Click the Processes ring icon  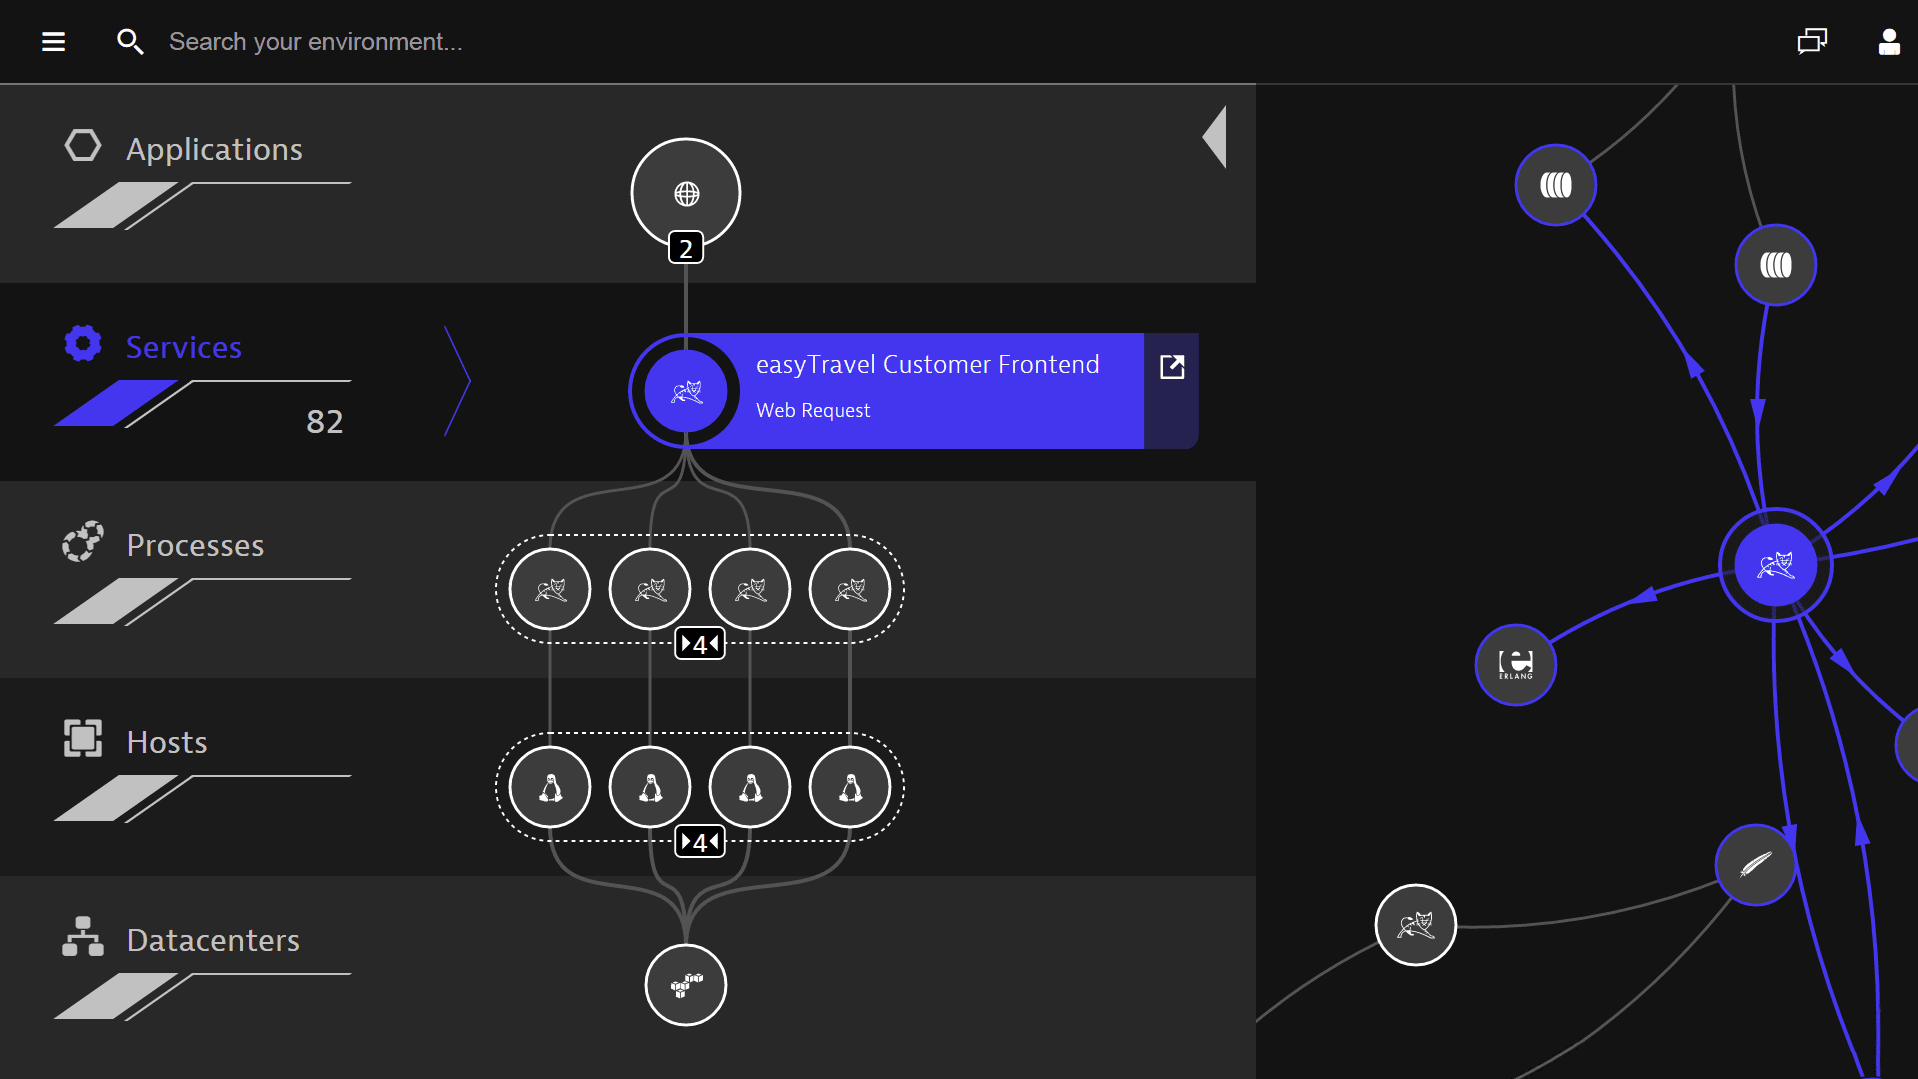click(x=83, y=541)
